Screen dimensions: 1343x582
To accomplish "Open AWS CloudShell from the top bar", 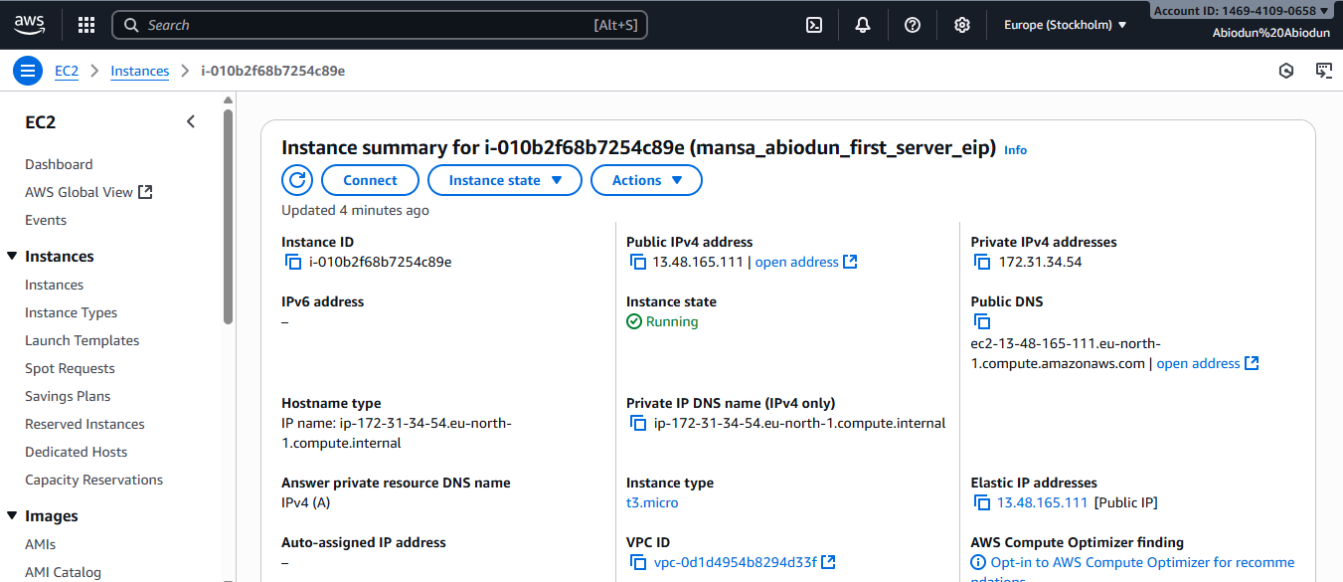I will point(814,25).
